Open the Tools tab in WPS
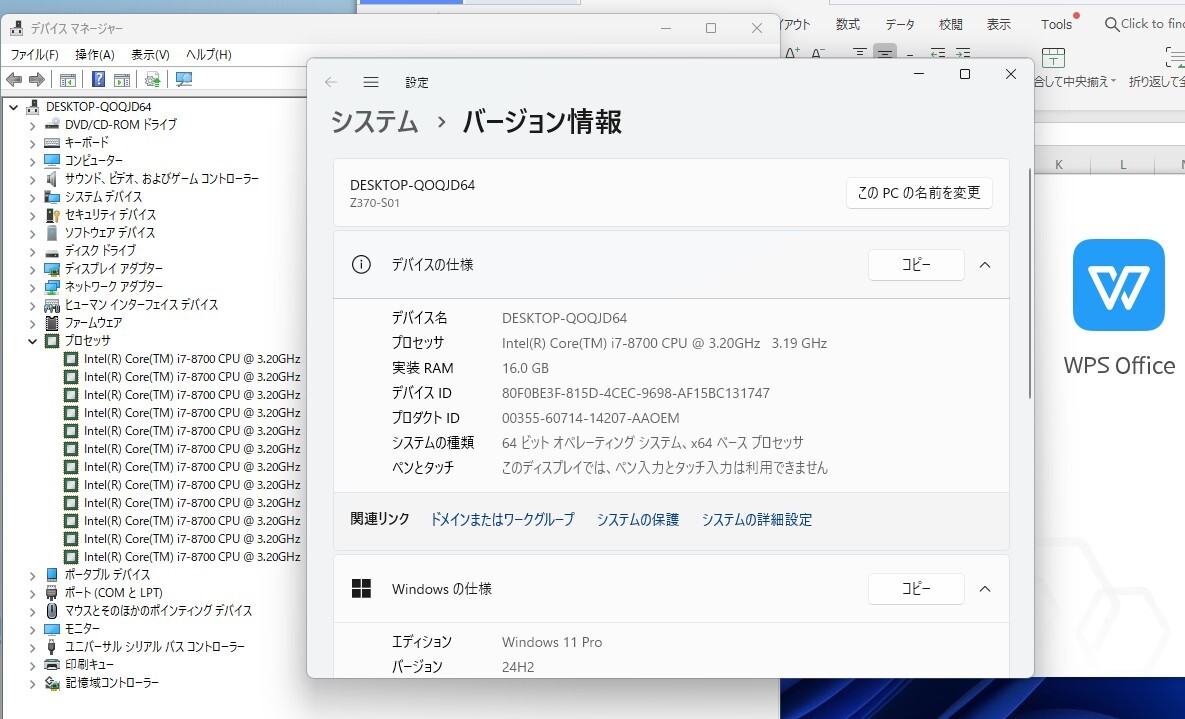This screenshot has height=719, width=1185. click(1056, 24)
